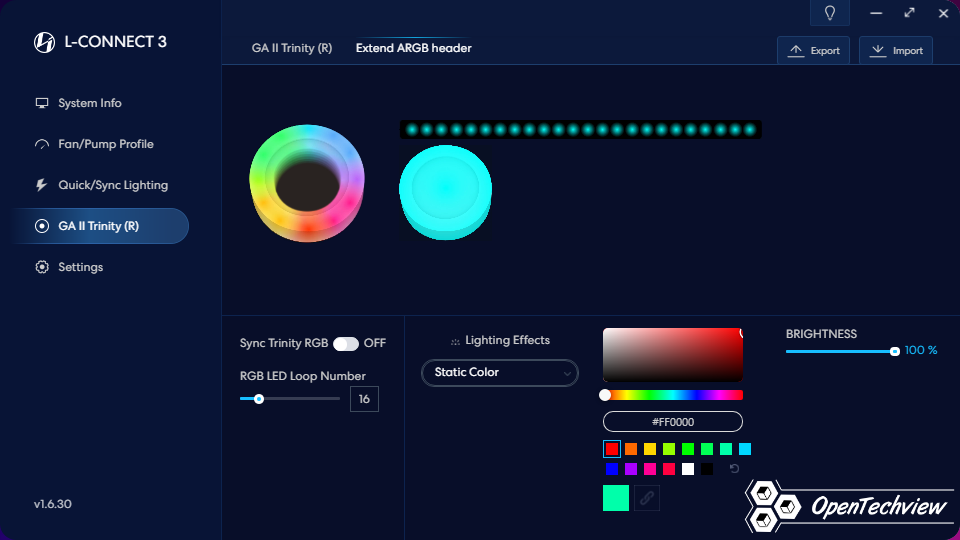Click the lightbulb icon in title bar

click(x=830, y=13)
